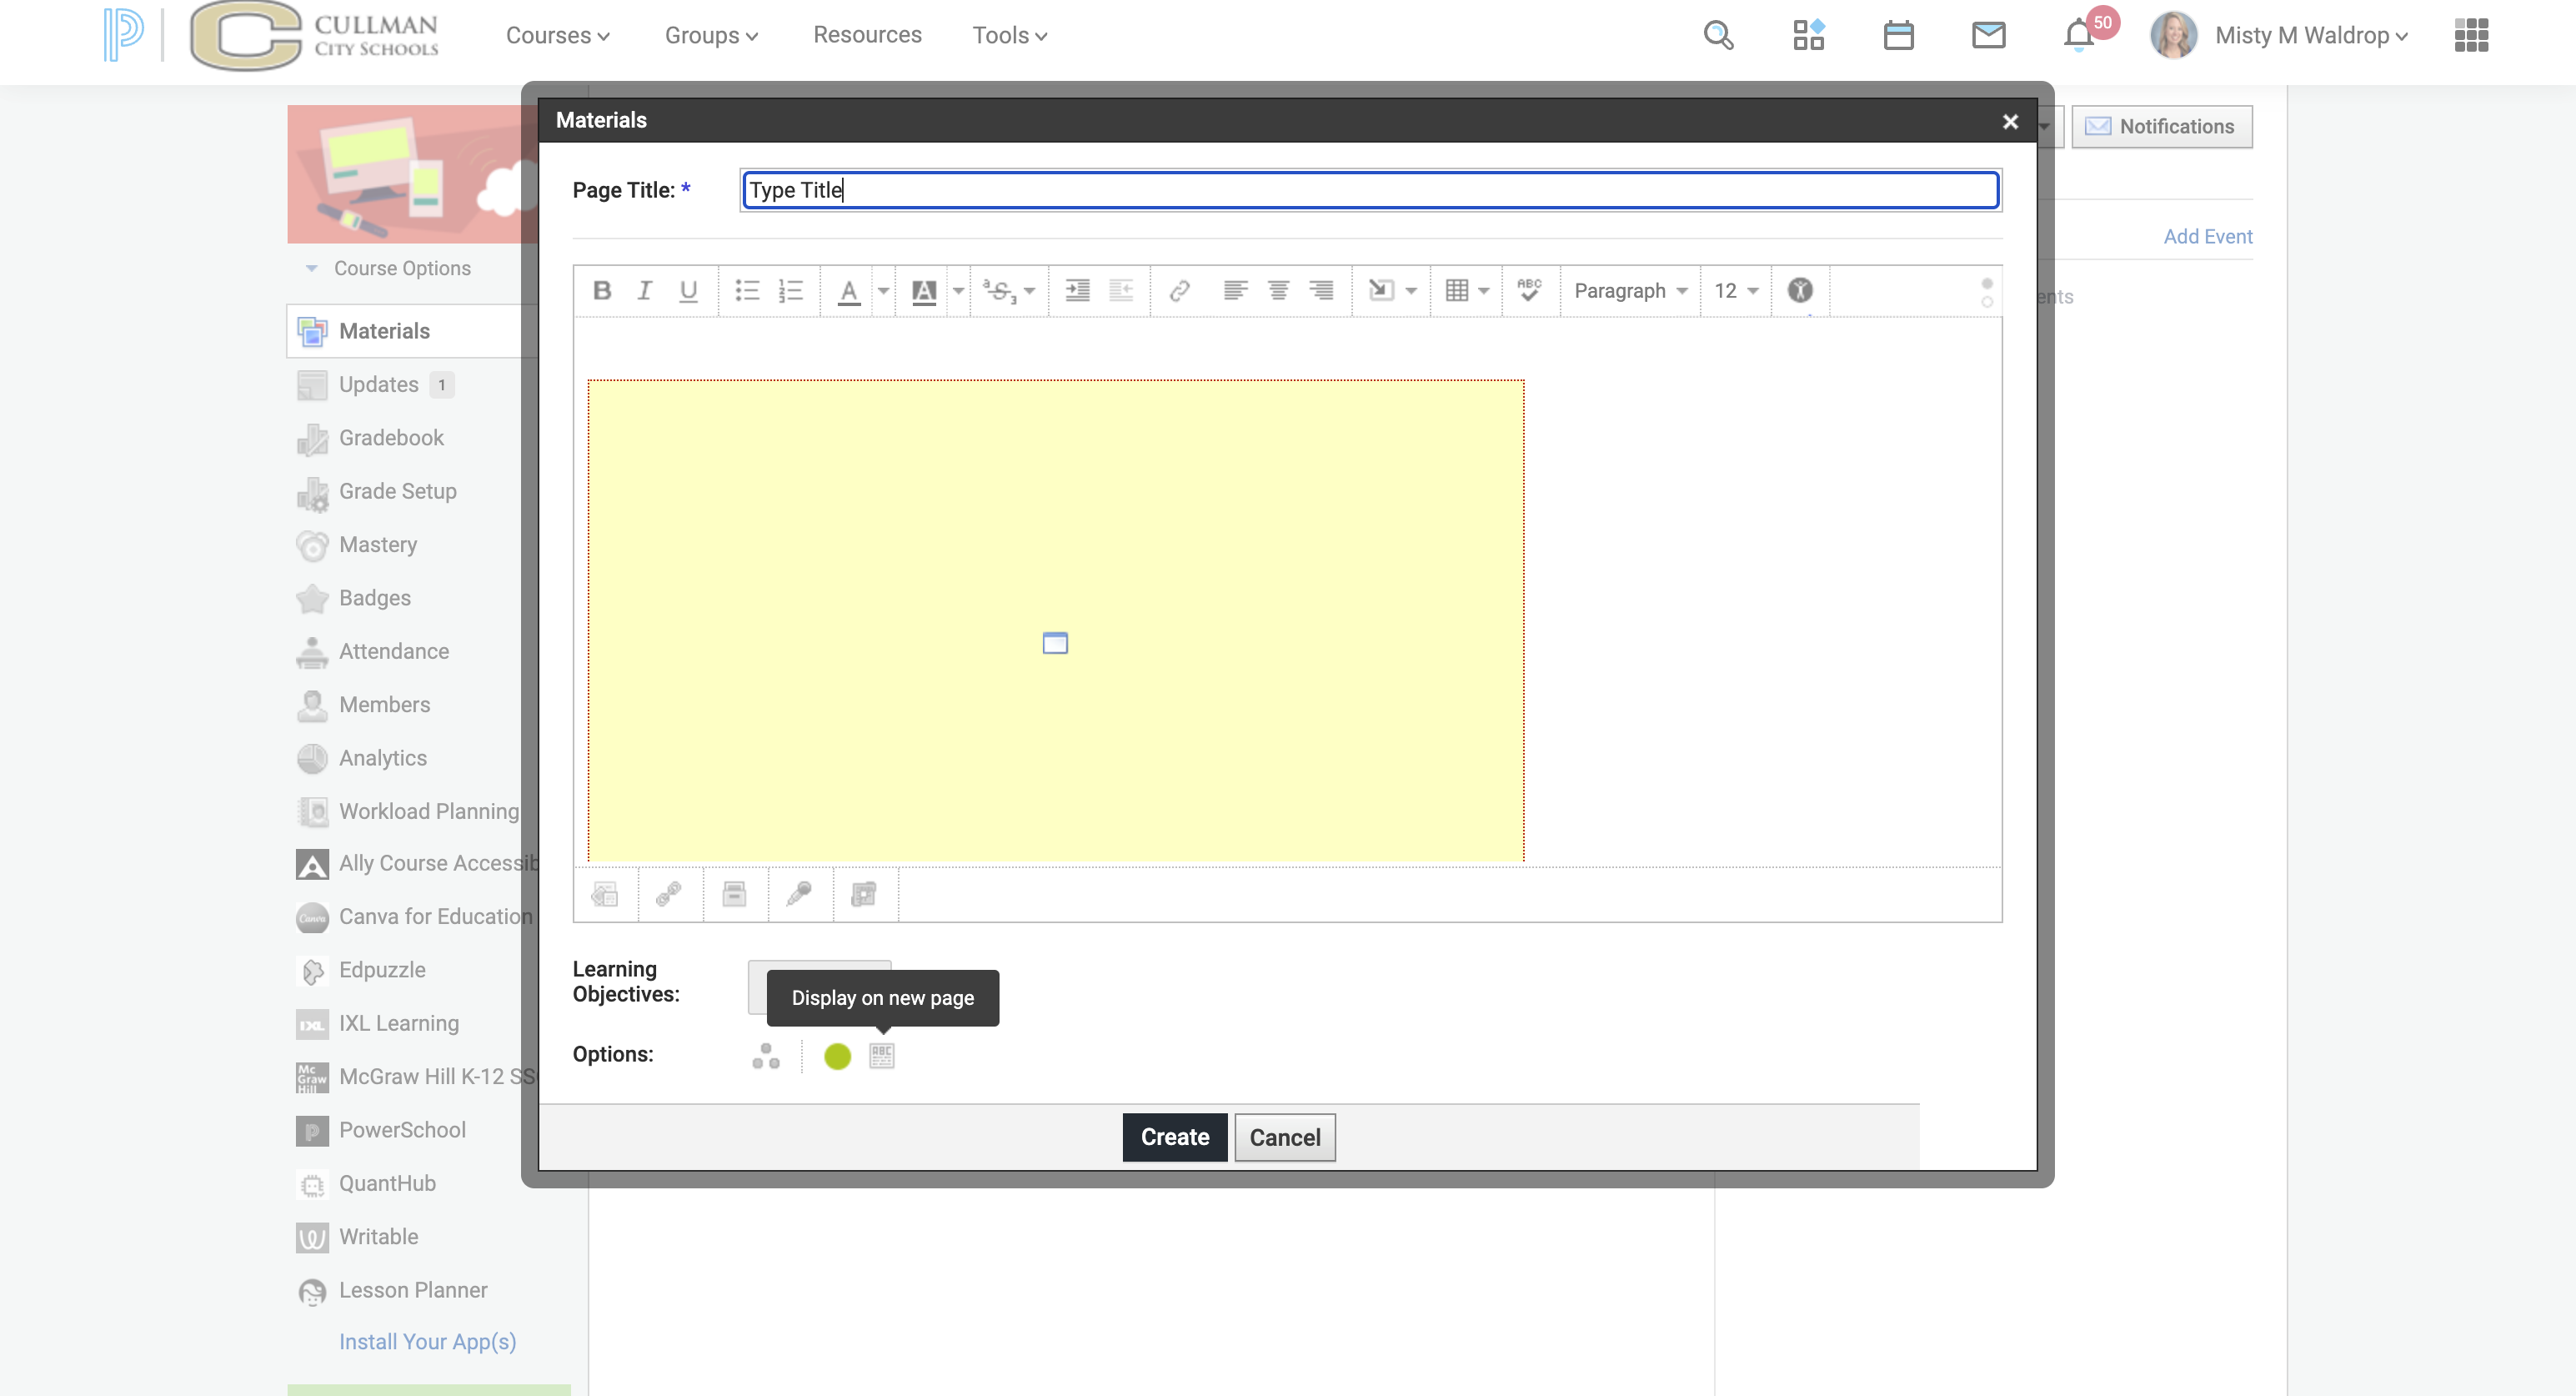
Task: Open the Resources menu item
Action: [x=867, y=35]
